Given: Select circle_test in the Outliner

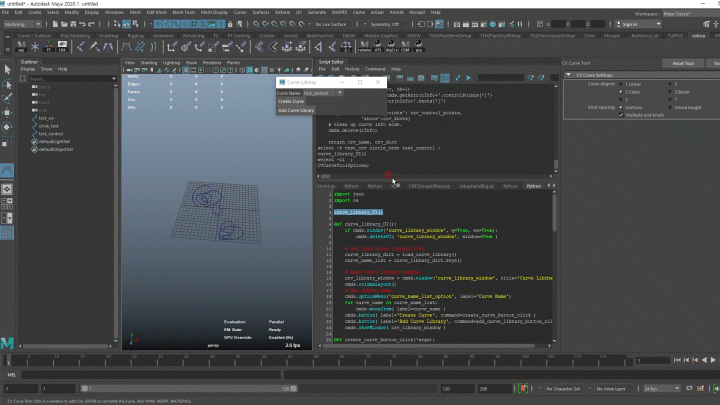Looking at the screenshot, I should pyautogui.click(x=49, y=126).
